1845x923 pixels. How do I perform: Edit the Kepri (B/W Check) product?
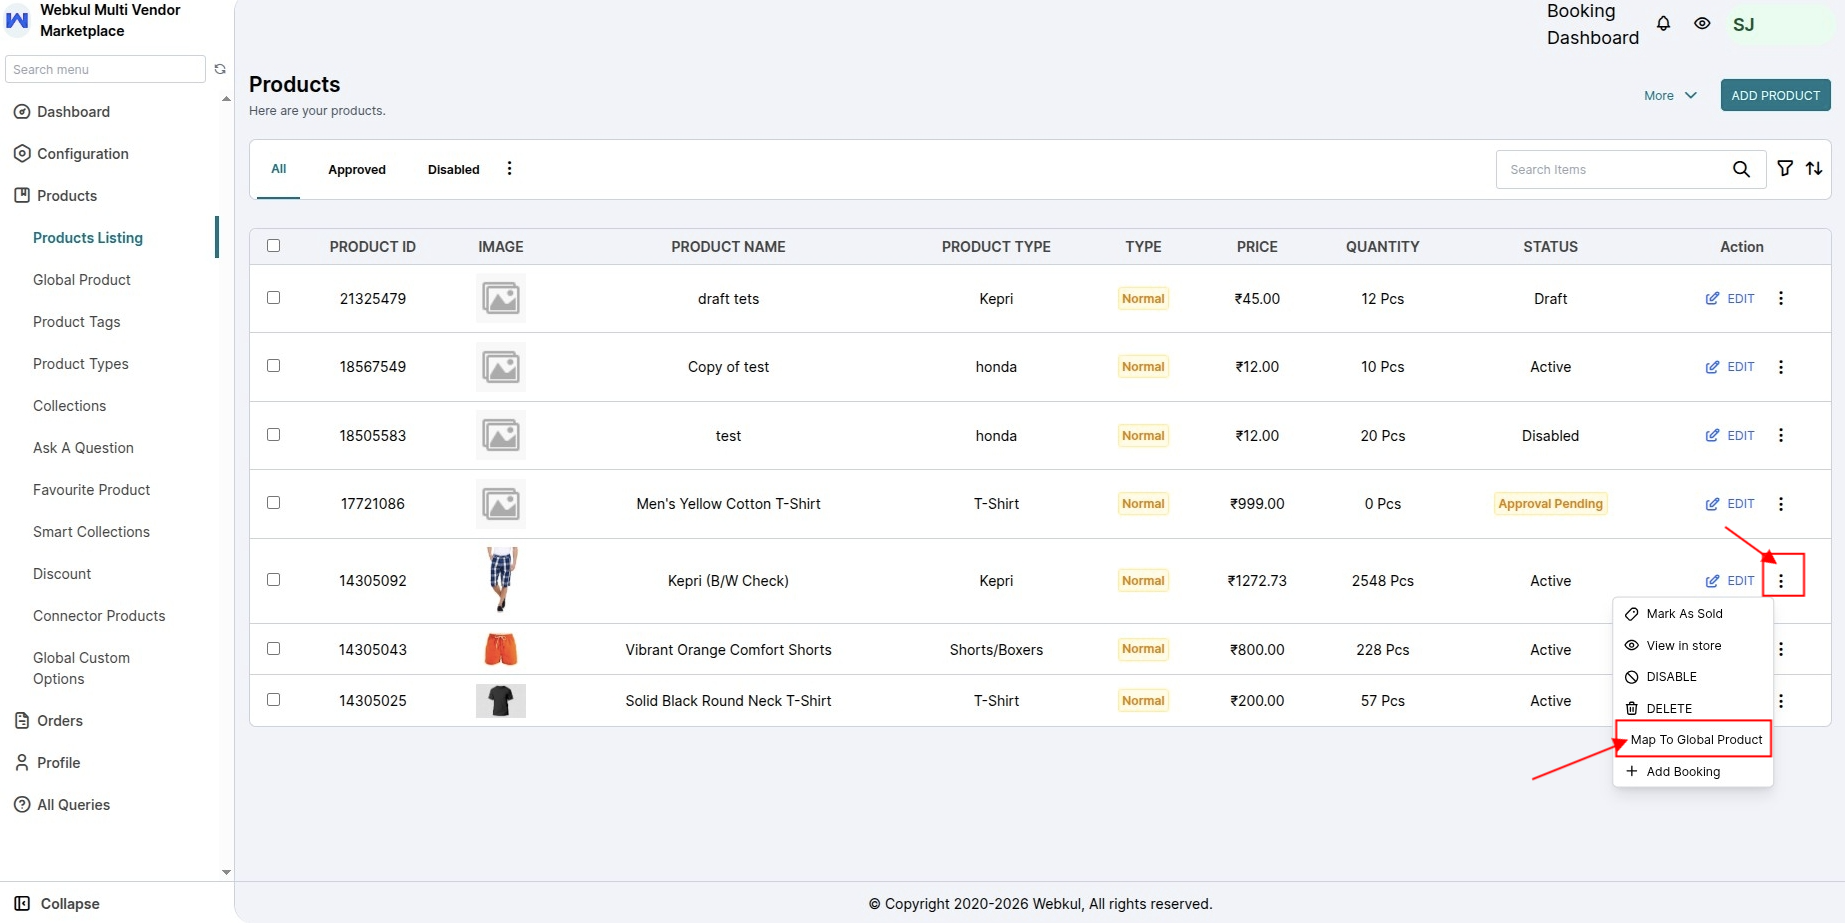click(x=1730, y=581)
